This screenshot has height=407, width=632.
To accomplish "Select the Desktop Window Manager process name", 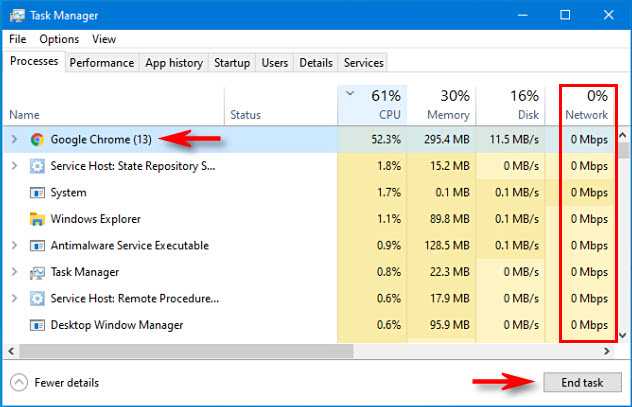I will click(x=117, y=325).
